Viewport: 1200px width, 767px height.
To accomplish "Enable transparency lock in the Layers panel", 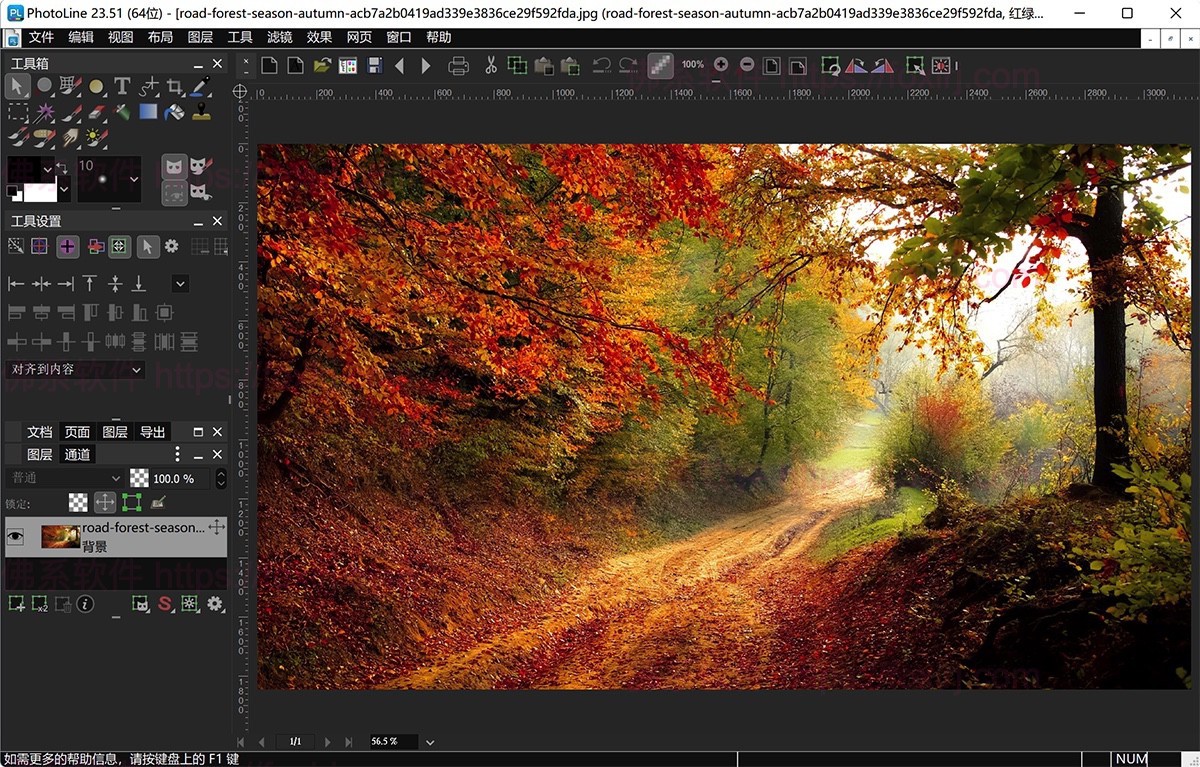I will pyautogui.click(x=78, y=503).
